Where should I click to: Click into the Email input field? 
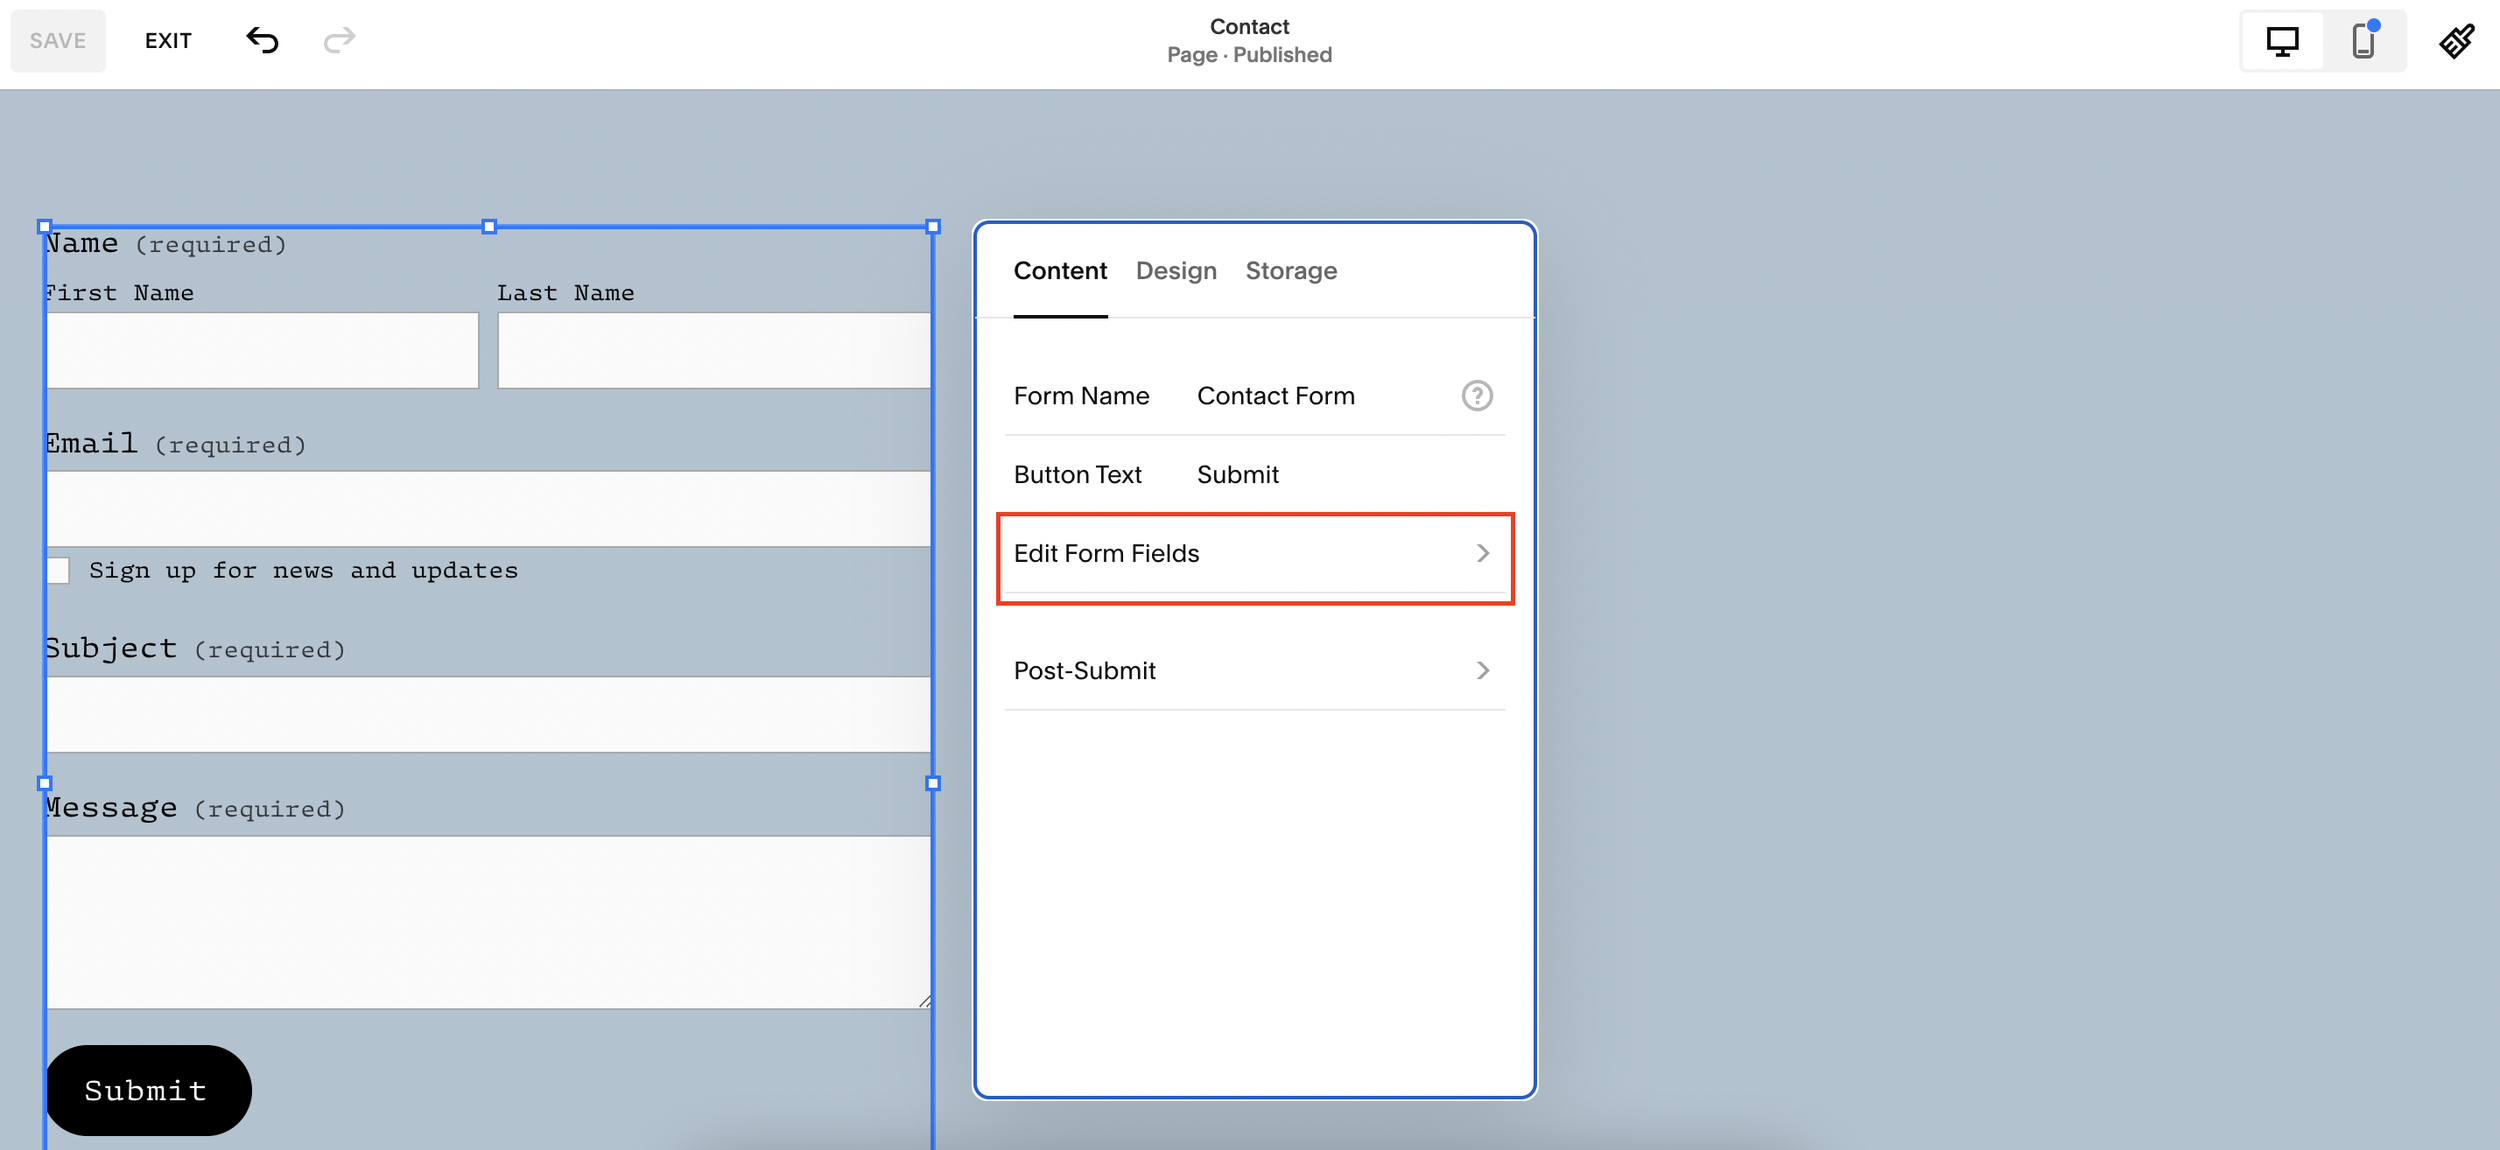488,509
